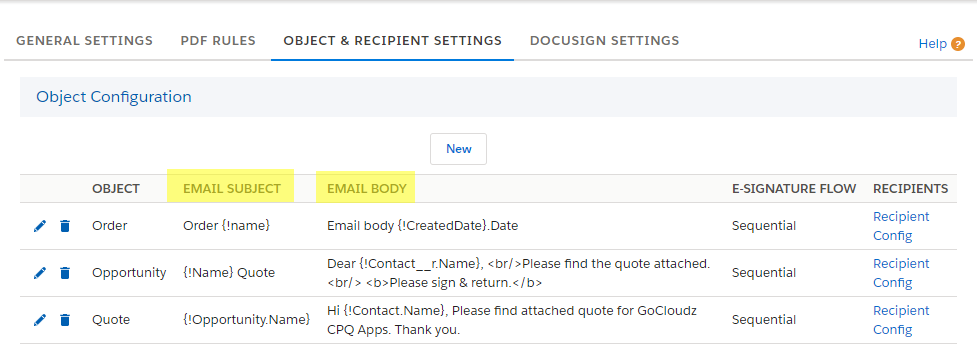The width and height of the screenshot is (977, 360).
Task: Delete the Opportunity row via trash icon
Action: (65, 273)
